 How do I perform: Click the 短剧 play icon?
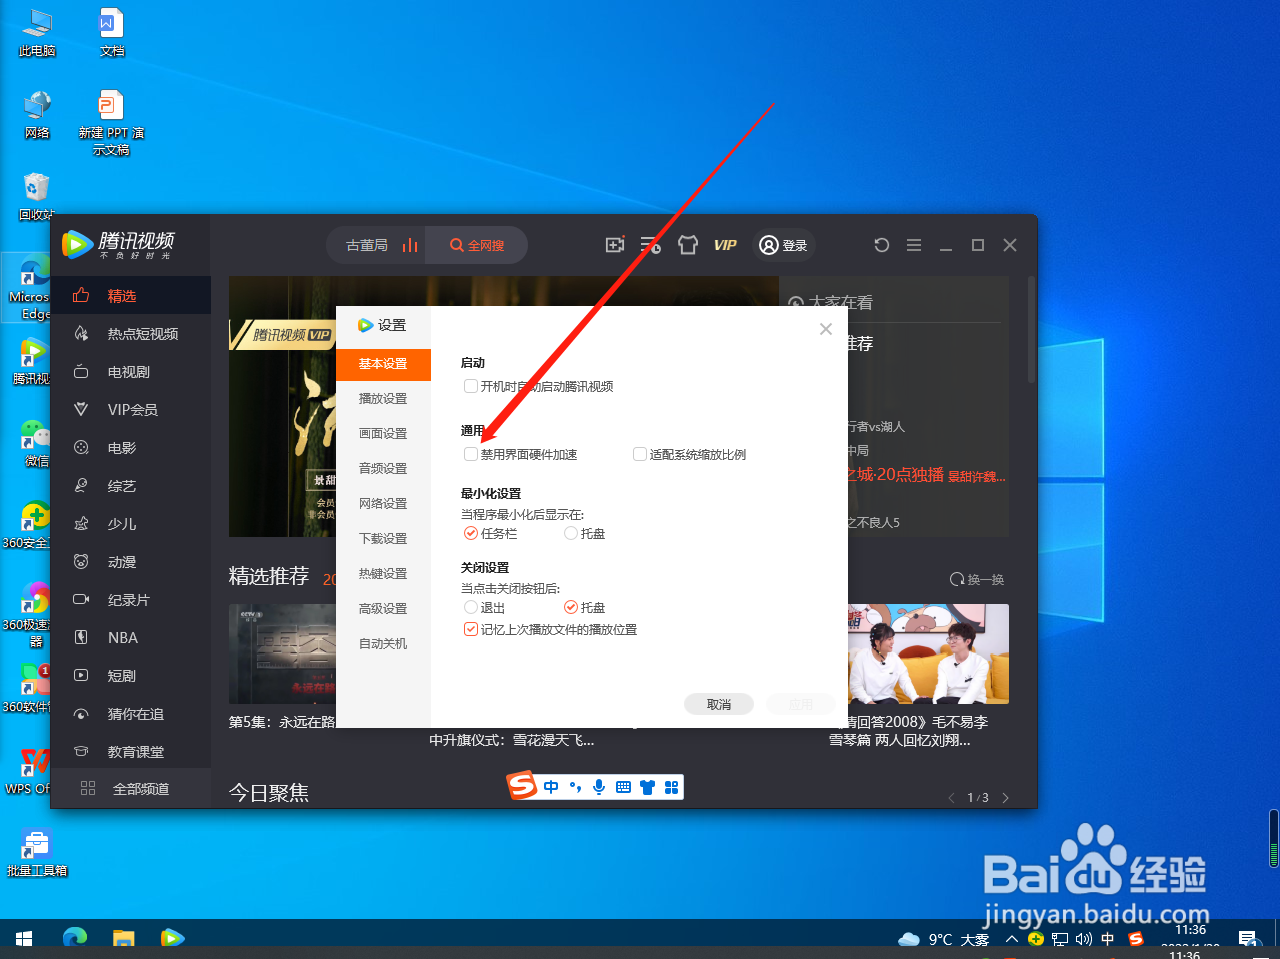click(x=81, y=676)
